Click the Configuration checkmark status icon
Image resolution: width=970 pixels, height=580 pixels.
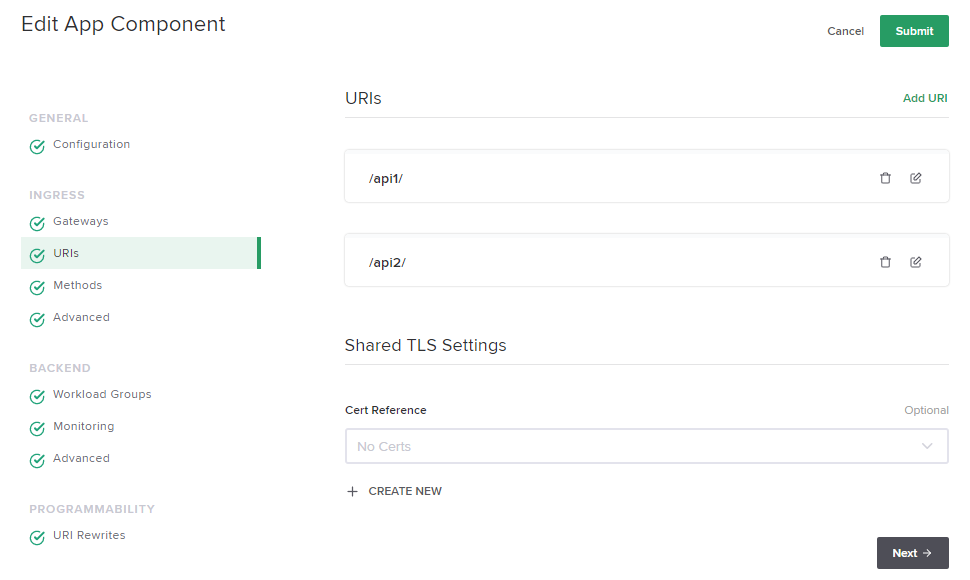click(37, 146)
